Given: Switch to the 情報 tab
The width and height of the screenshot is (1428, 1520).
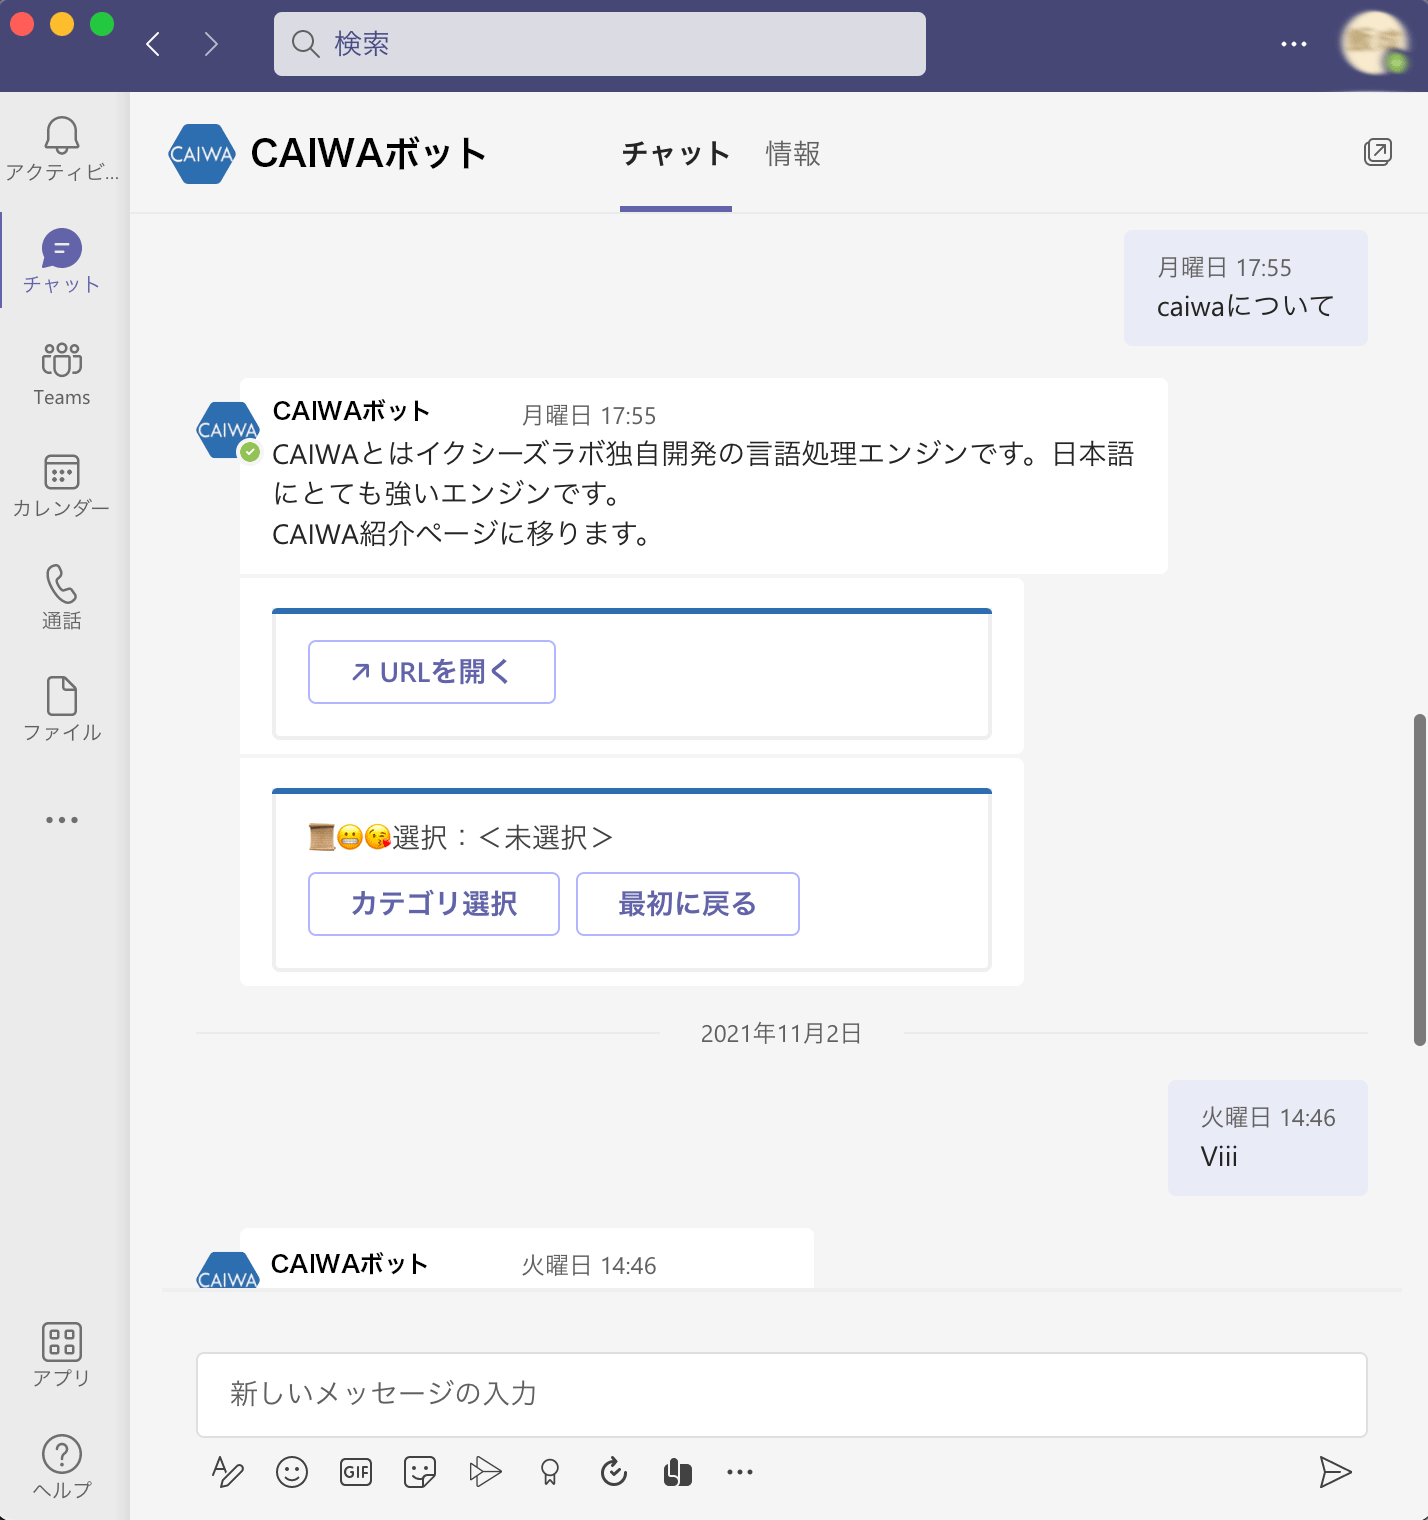Looking at the screenshot, I should [792, 155].
